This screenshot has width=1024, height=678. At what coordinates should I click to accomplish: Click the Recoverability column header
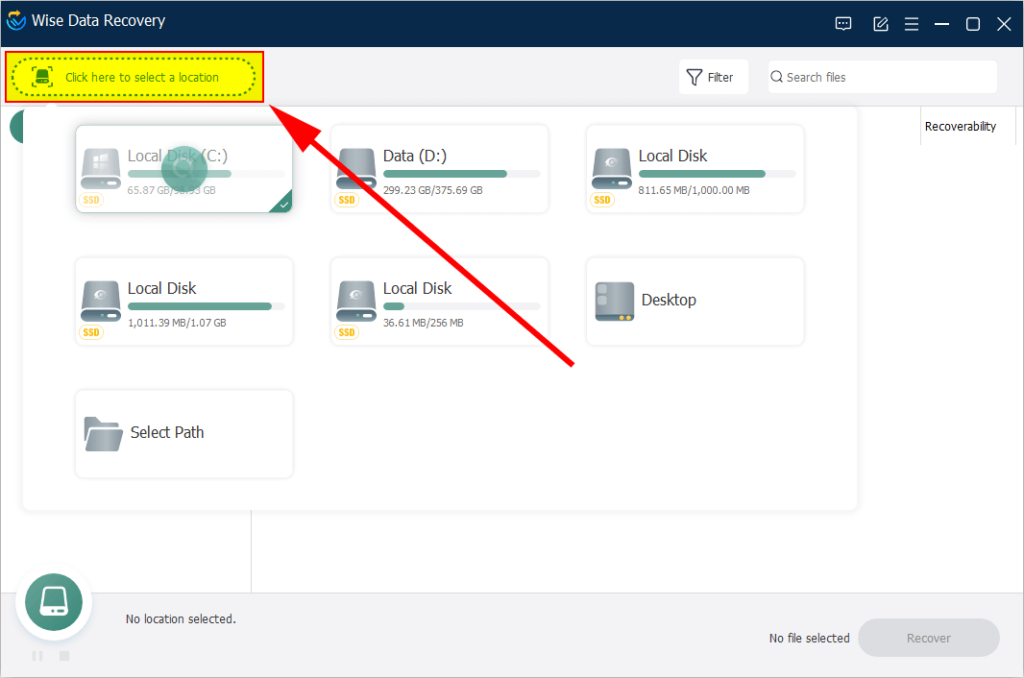[960, 126]
